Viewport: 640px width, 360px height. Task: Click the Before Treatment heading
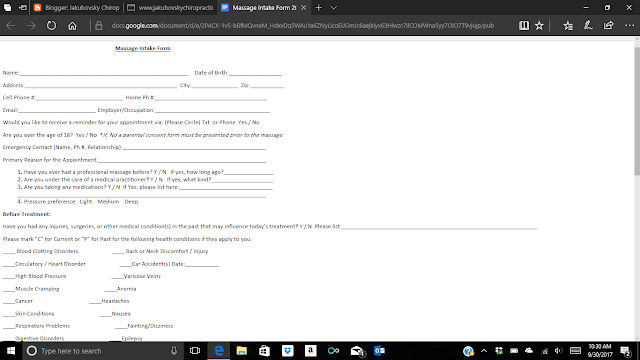[27, 214]
